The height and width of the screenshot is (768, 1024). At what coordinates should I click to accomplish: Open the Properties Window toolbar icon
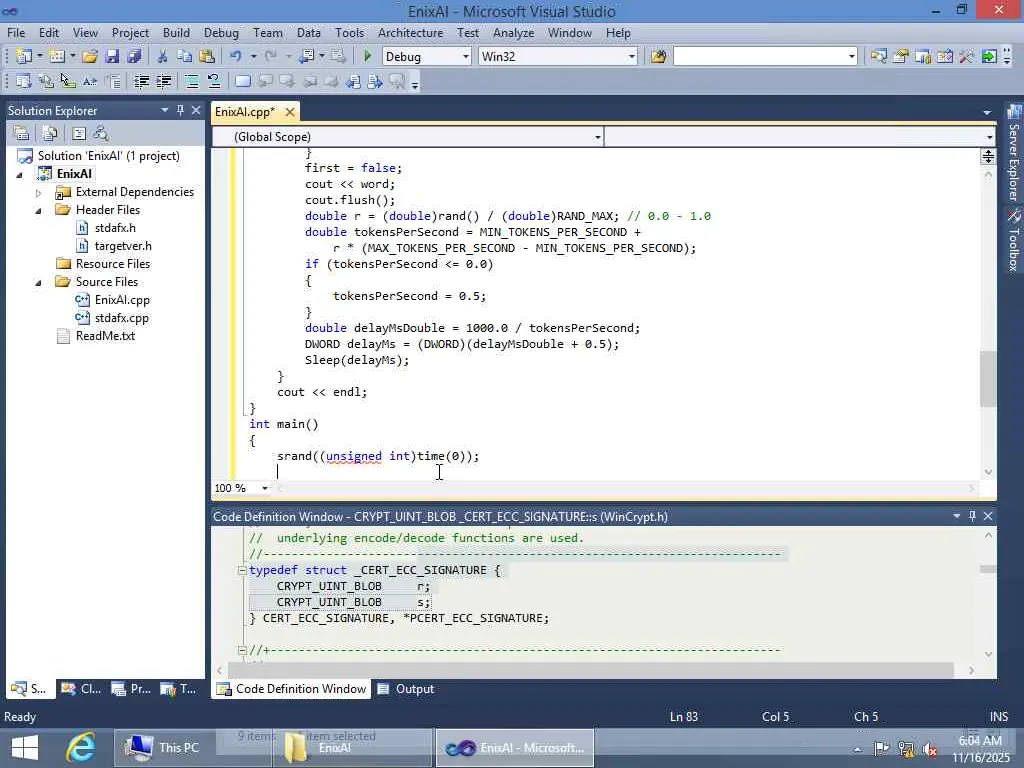pyautogui.click(x=901, y=56)
